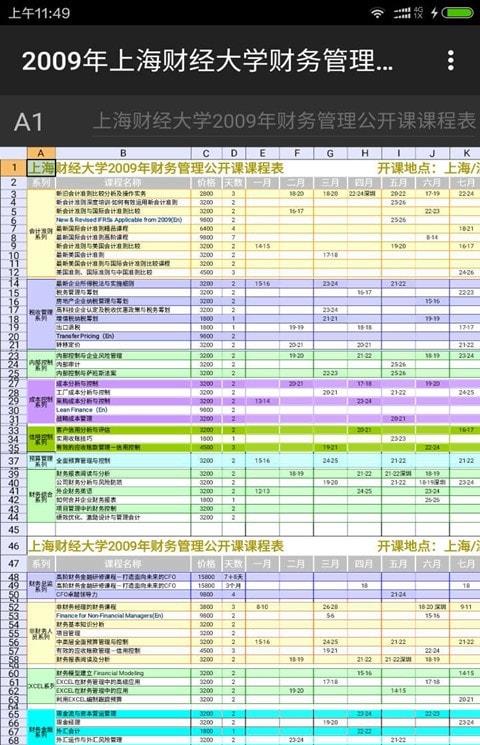Select column E header
Image resolution: width=480 pixels, height=745 pixels.
pos(262,153)
